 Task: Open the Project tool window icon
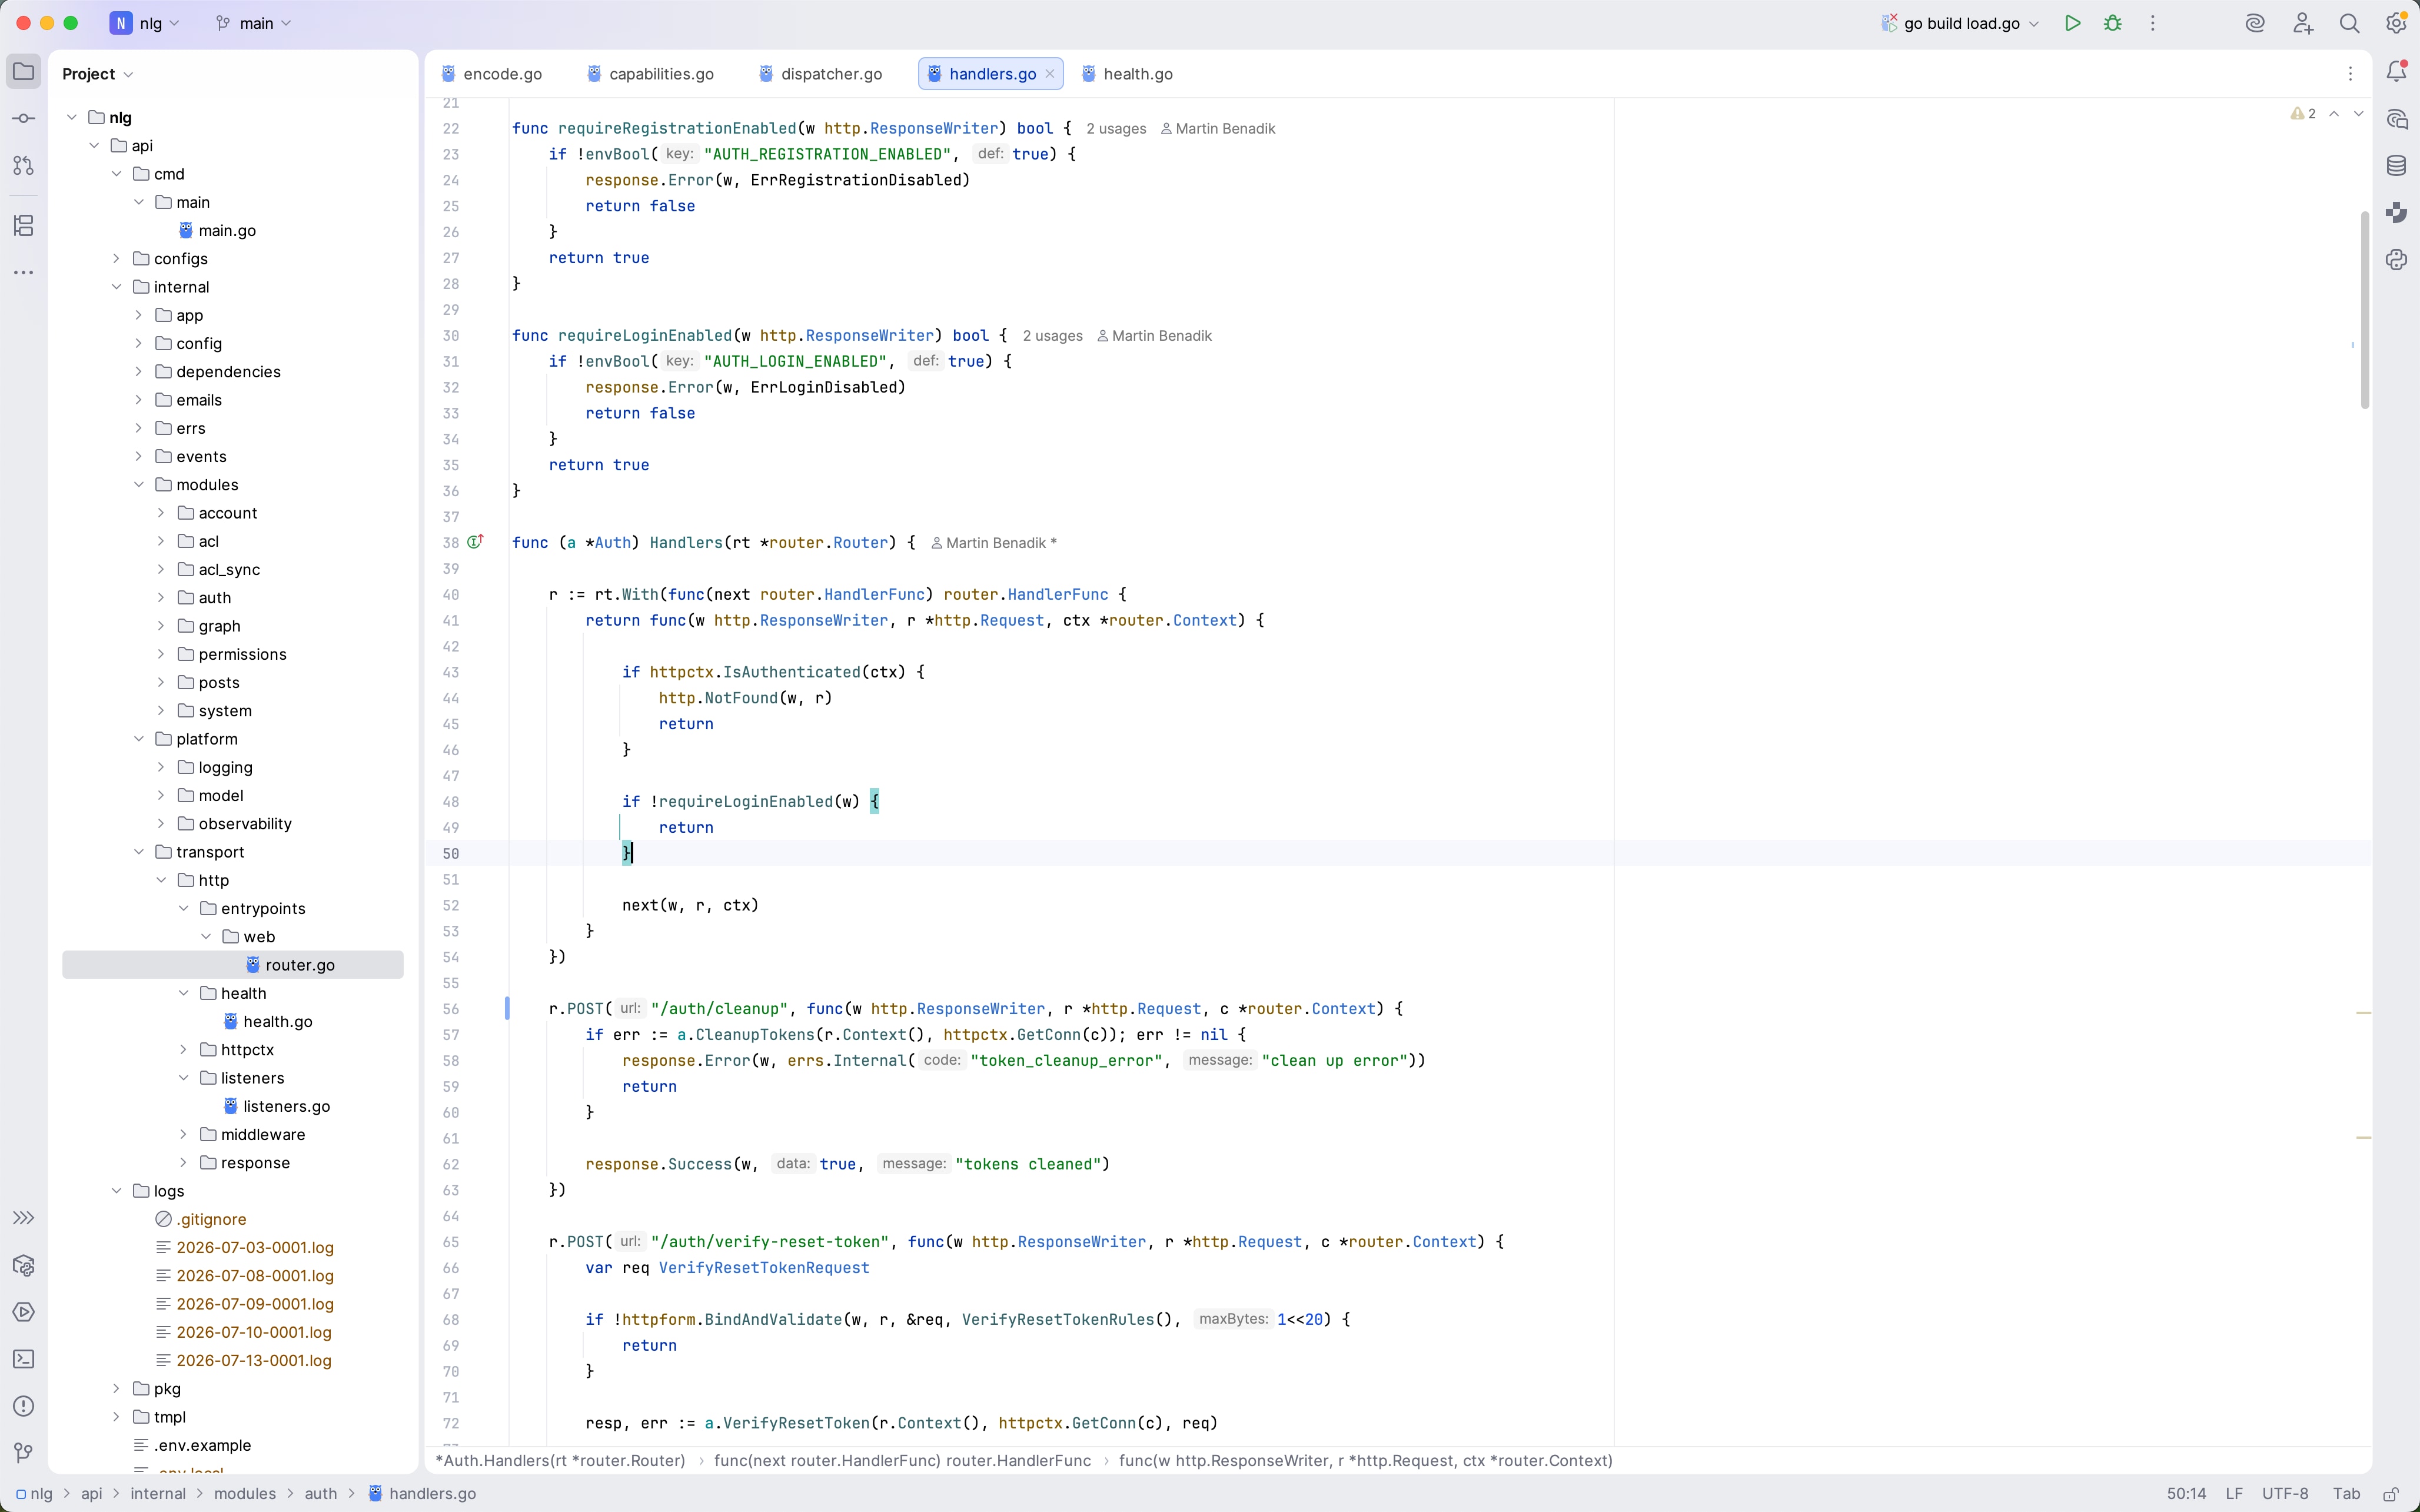pyautogui.click(x=23, y=72)
